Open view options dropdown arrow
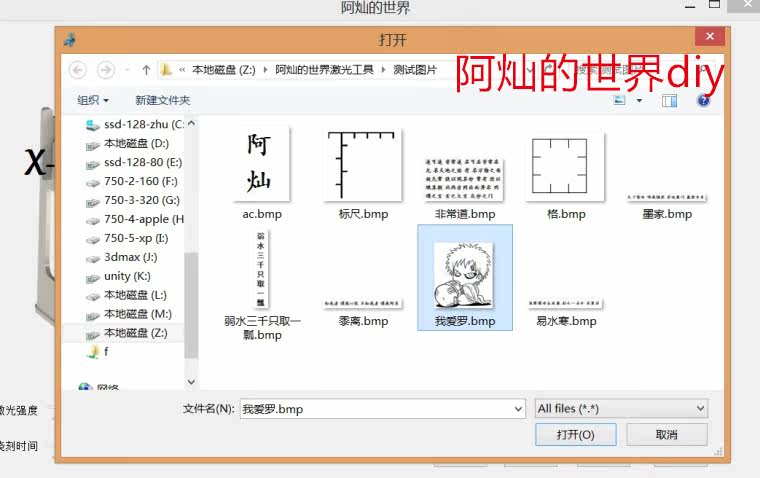Image resolution: width=760 pixels, height=478 pixels. click(639, 100)
